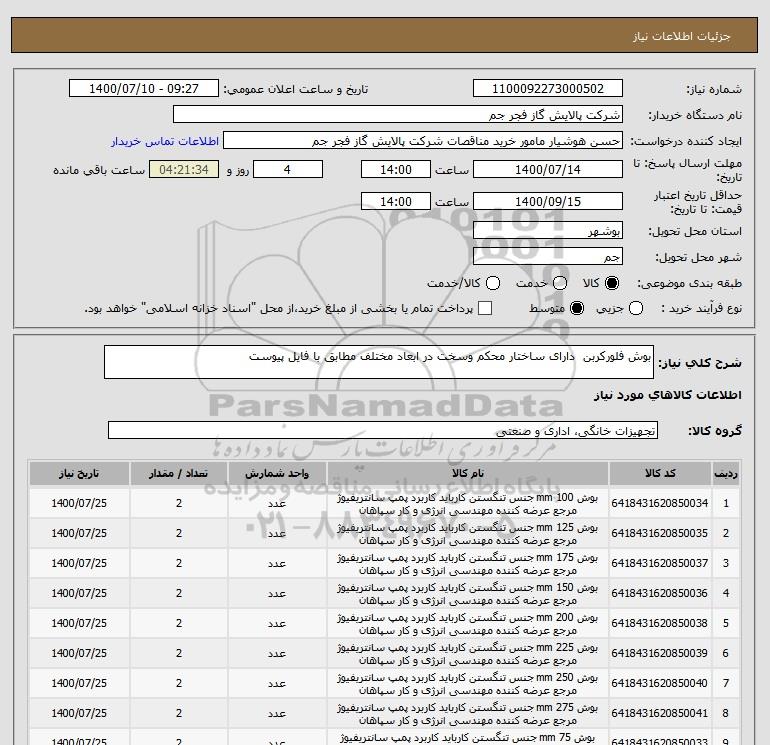Click the item name بوش 125 mm
770x745 pixels.
(x=468, y=534)
